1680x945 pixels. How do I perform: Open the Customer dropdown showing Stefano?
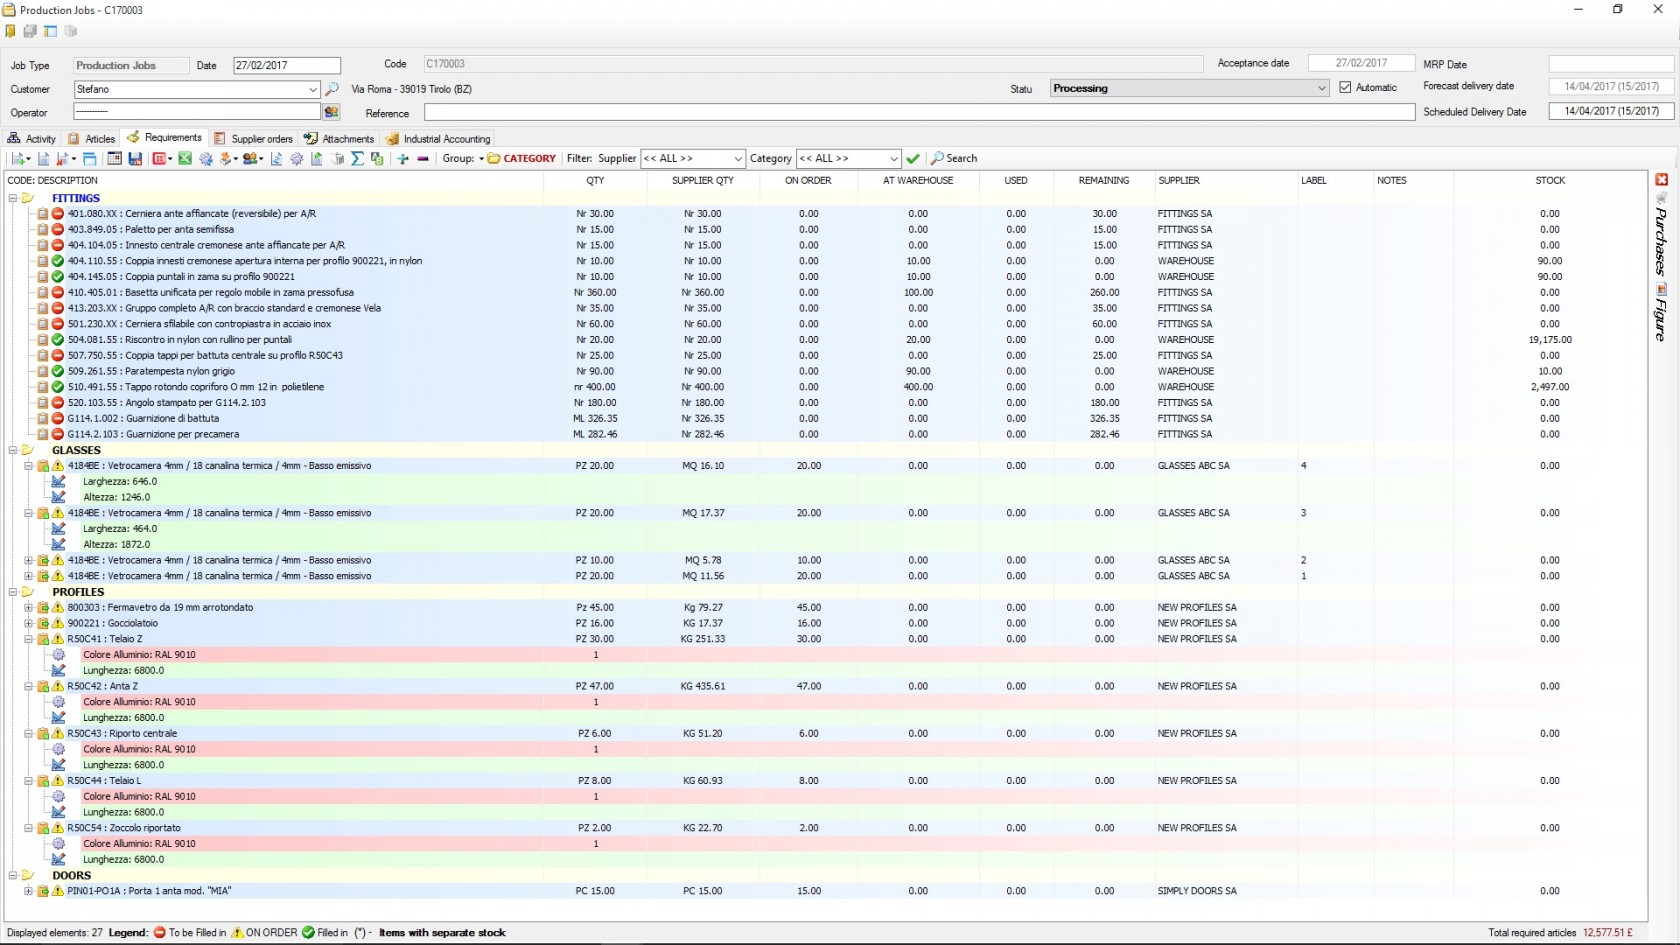click(x=313, y=89)
